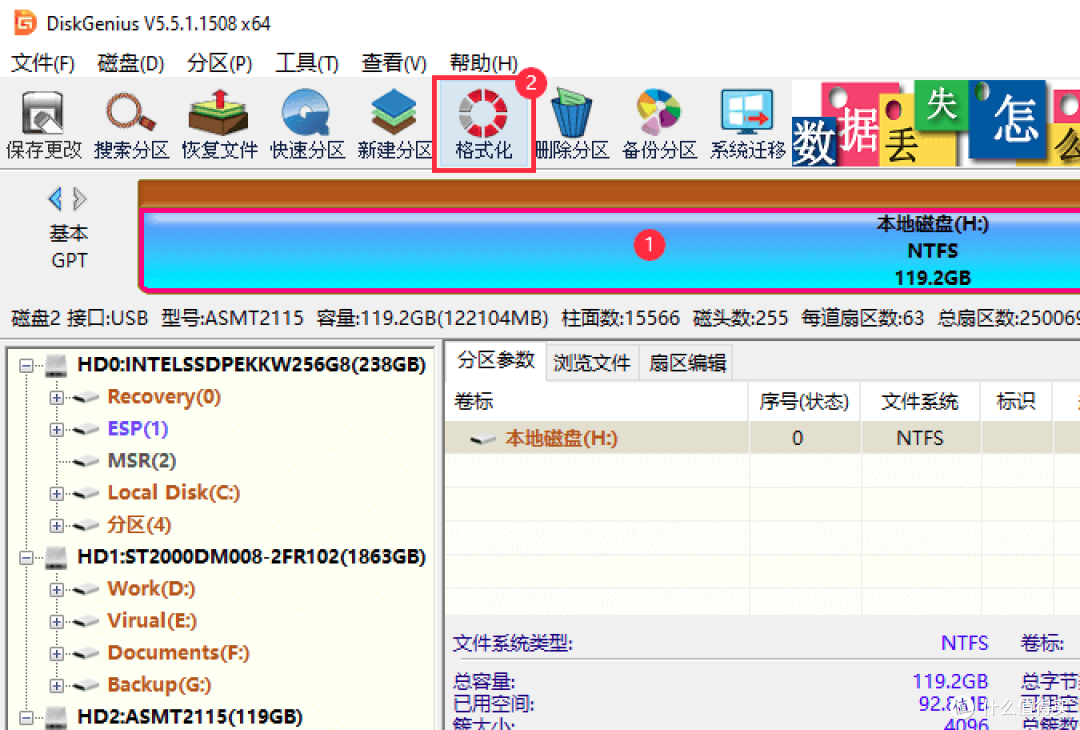Expand the Work(D:) partition node
1080x730 pixels.
coord(56,590)
